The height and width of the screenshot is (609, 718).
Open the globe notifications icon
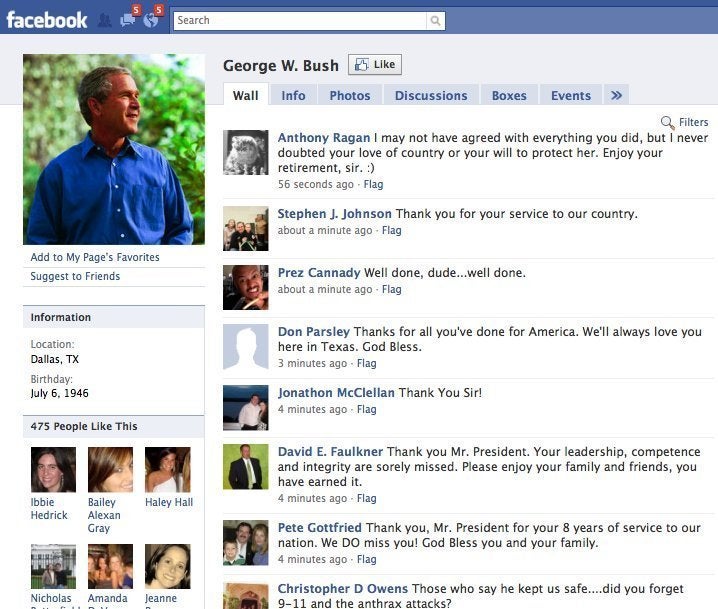151,20
